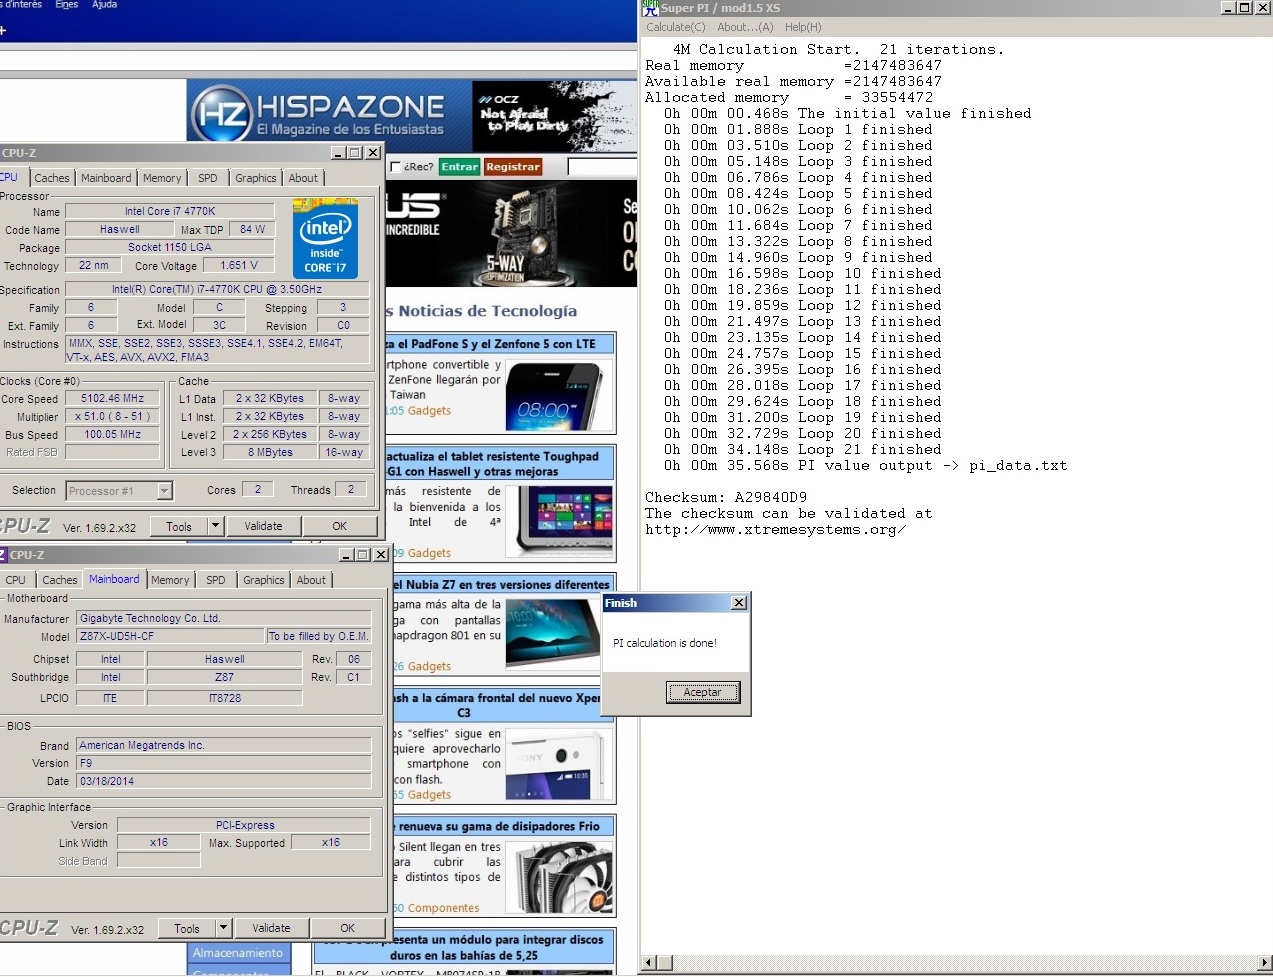
Task: Open Tools dropdown arrow in CPU-Z mainboard window
Action: (223, 928)
